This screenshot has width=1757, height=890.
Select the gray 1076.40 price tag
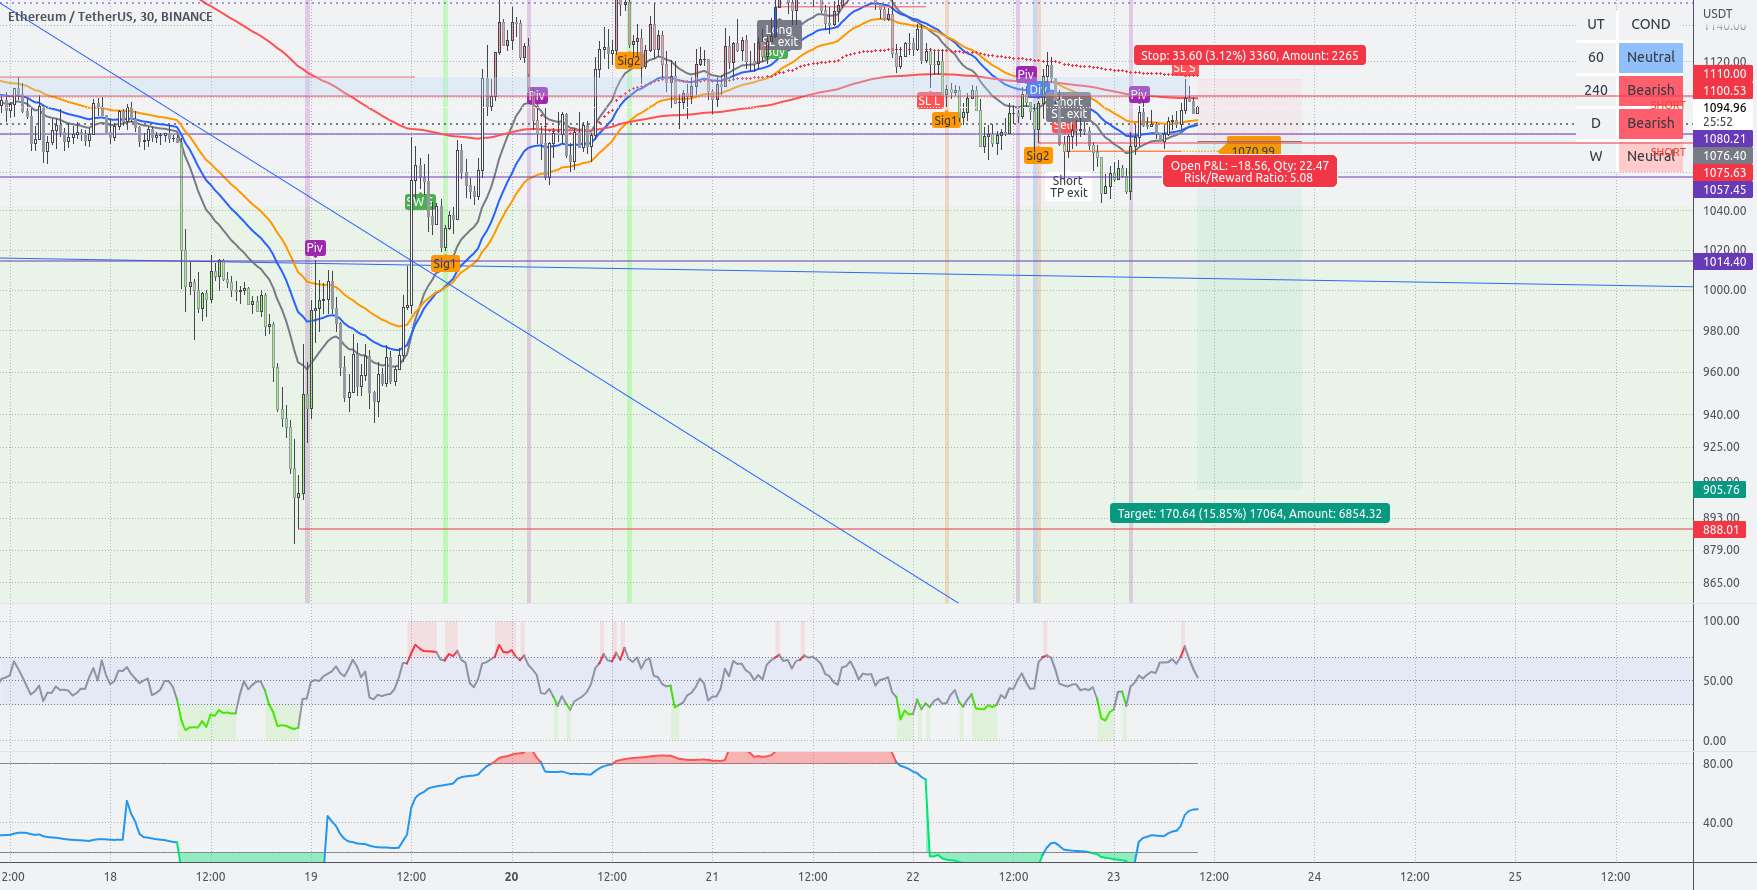(x=1725, y=156)
